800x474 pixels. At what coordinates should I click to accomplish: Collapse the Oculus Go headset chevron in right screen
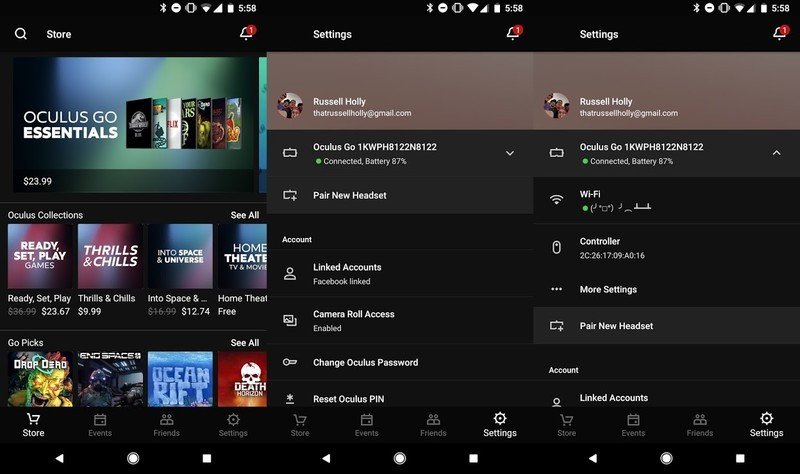[777, 153]
